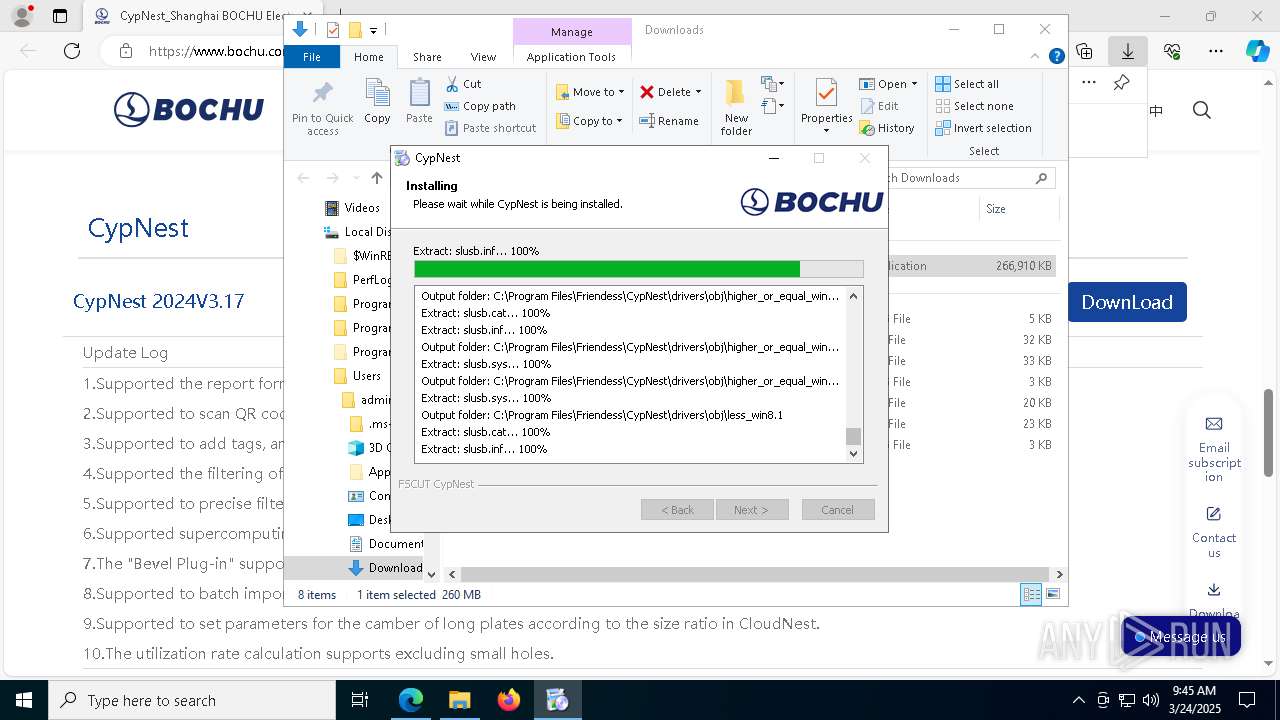The image size is (1280, 720).
Task: Select the Manage contextual tab
Action: 572,32
